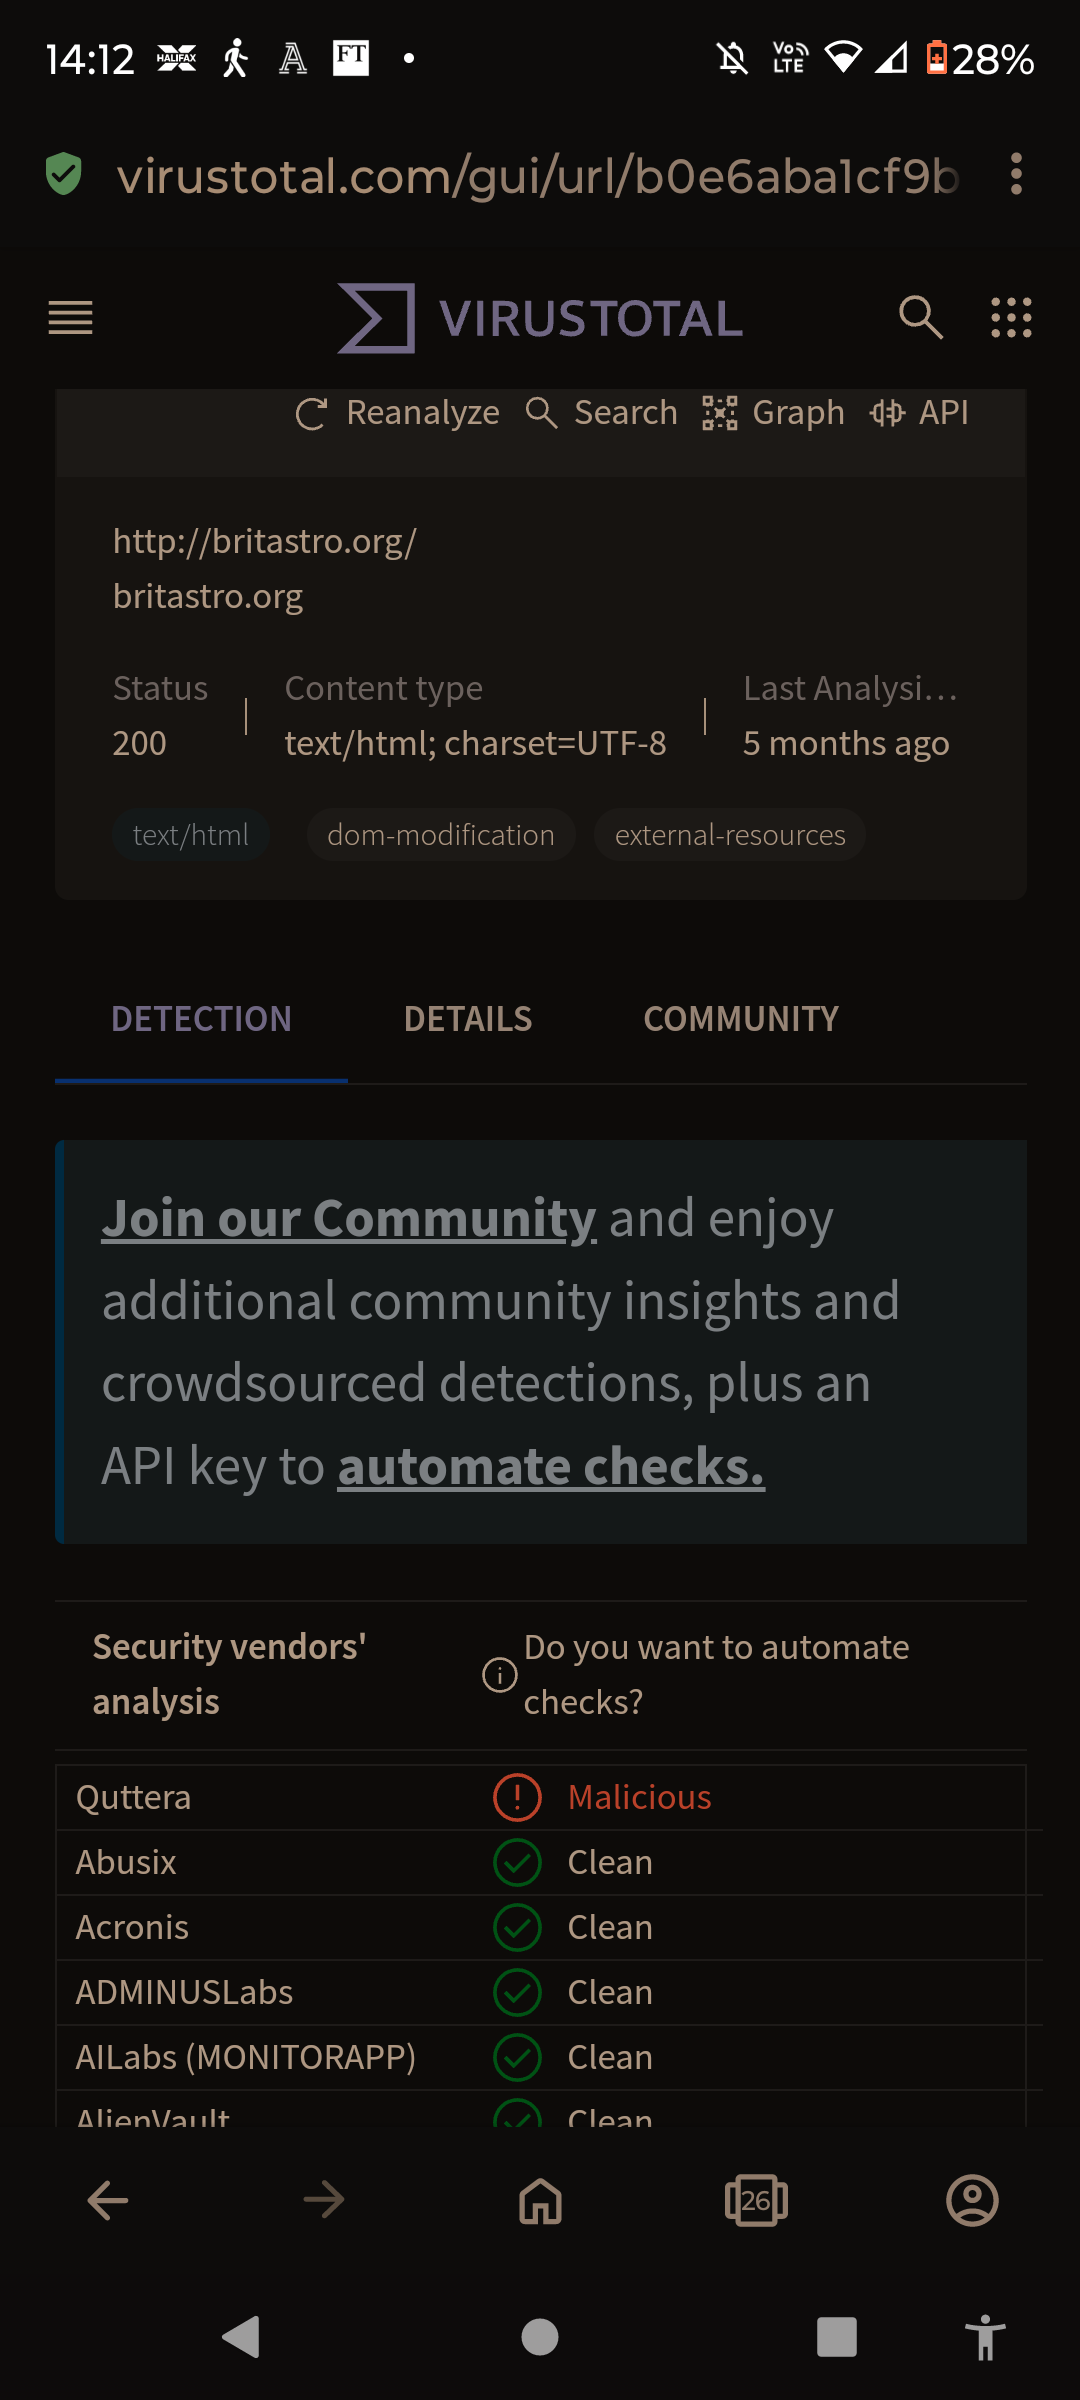Click the http://britastro.org/ URL text

tap(265, 541)
